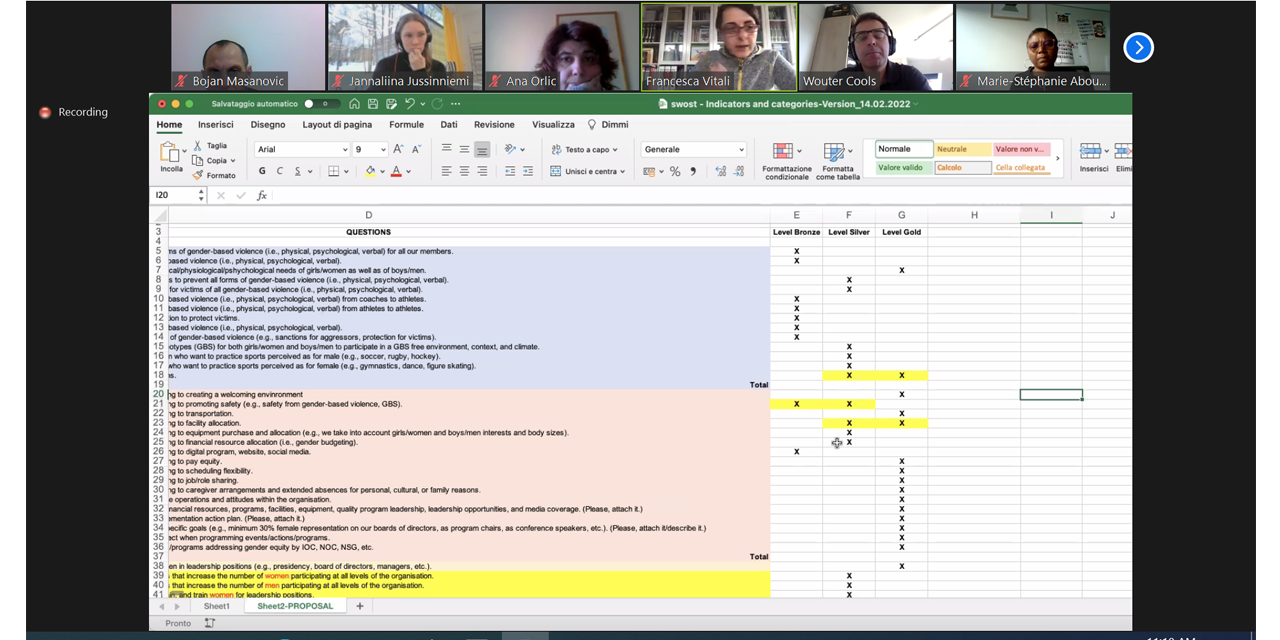Screen dimensions: 1280x640
Task: Click the yellow fill color bucket
Action: coord(370,172)
